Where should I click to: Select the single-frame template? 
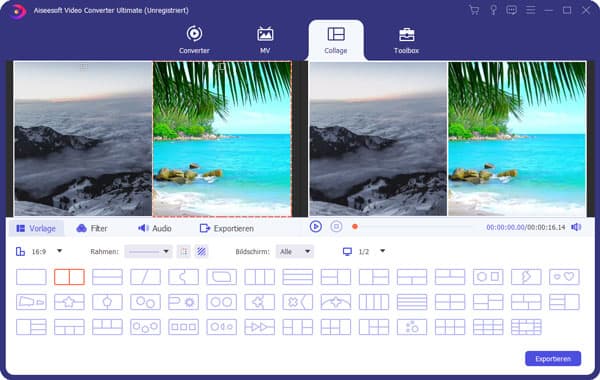(x=31, y=277)
